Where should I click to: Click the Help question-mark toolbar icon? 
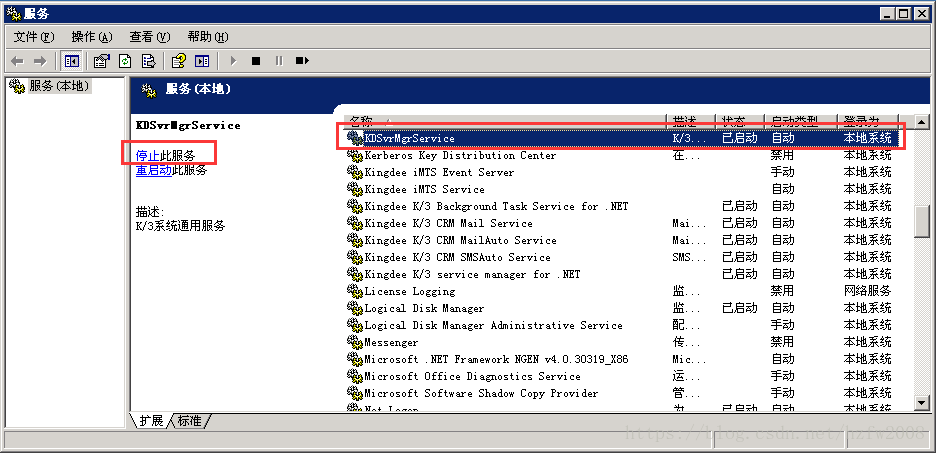178,61
